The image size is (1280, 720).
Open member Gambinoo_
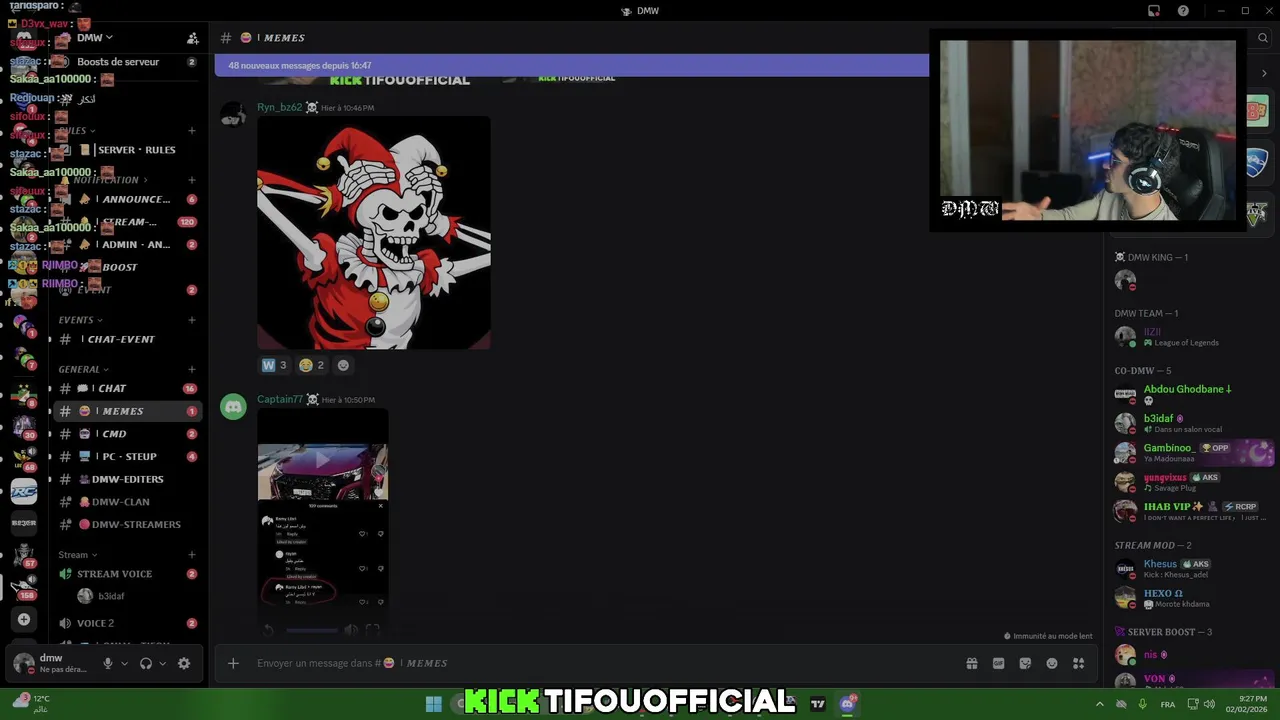coord(1193,452)
